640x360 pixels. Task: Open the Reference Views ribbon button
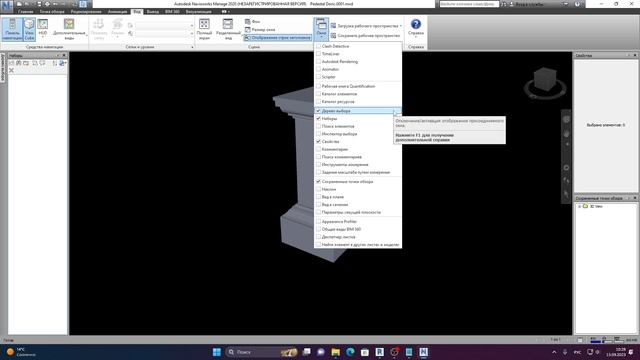tap(69, 29)
